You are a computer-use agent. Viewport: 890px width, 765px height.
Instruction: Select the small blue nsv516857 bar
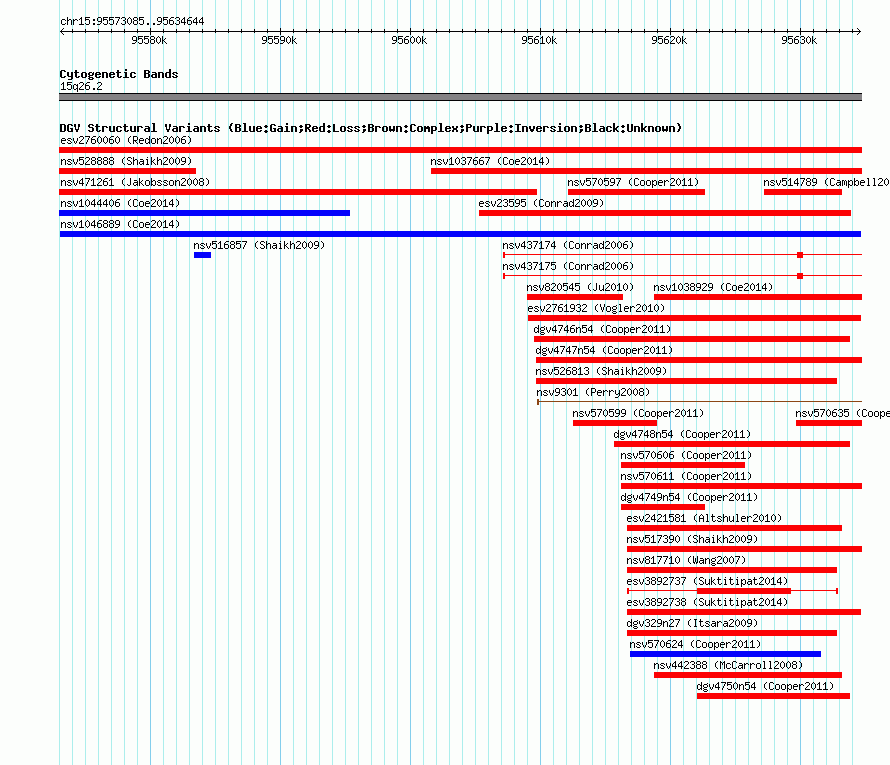coord(203,255)
